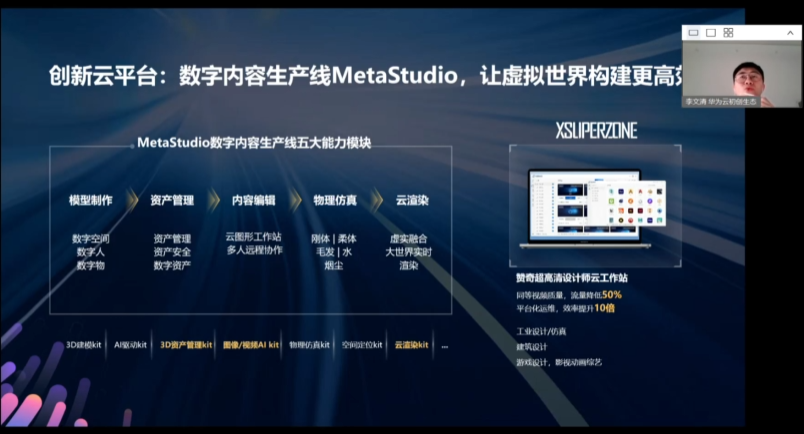Click the 数字物 item

[91, 265]
